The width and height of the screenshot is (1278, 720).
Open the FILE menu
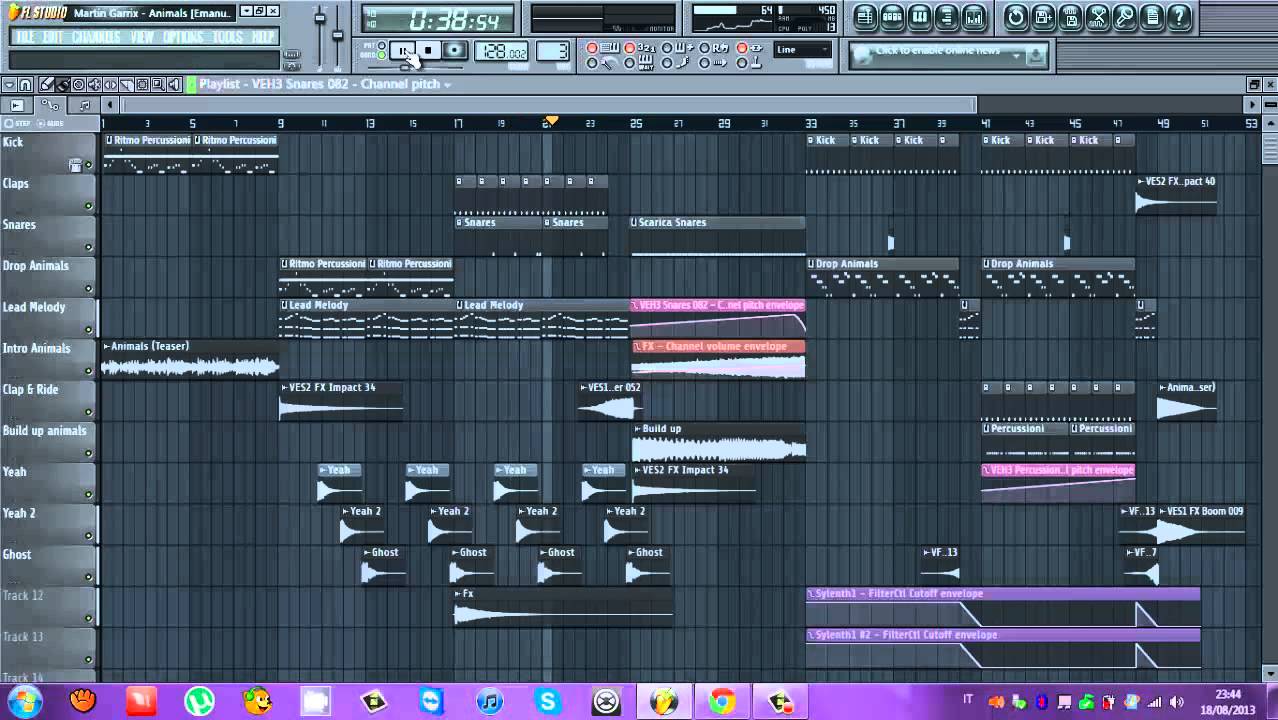click(25, 37)
